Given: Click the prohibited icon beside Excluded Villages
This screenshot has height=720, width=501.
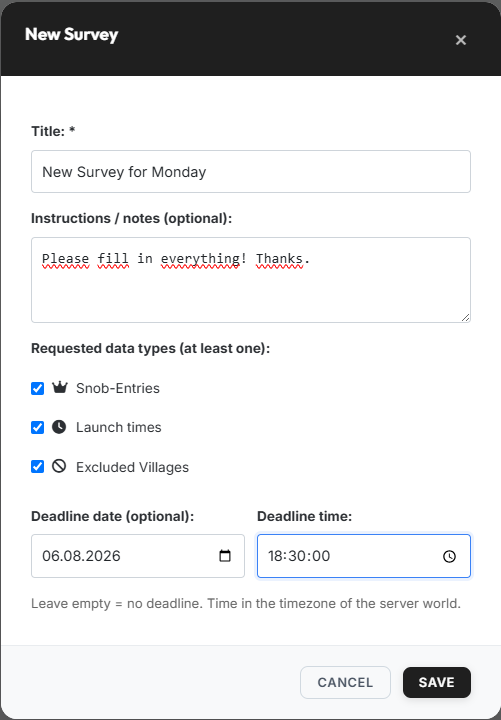Looking at the screenshot, I should (x=59, y=467).
